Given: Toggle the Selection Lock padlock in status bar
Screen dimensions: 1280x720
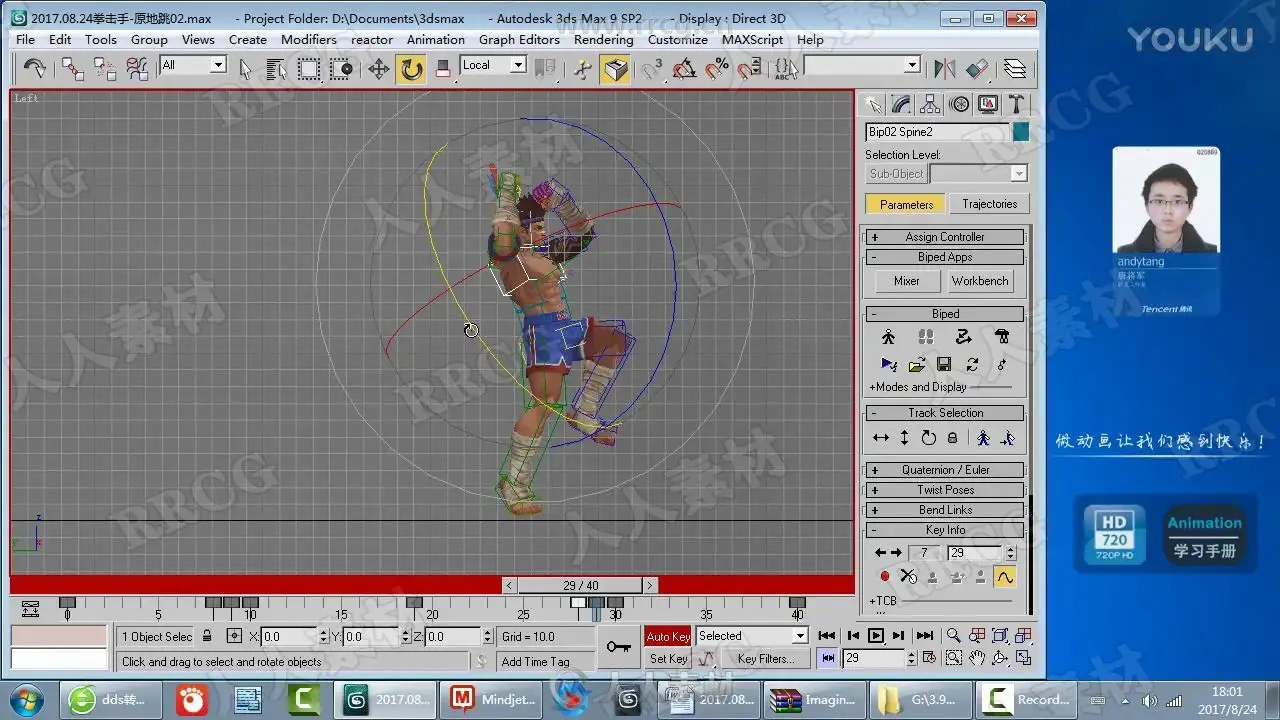Looking at the screenshot, I should [x=207, y=636].
